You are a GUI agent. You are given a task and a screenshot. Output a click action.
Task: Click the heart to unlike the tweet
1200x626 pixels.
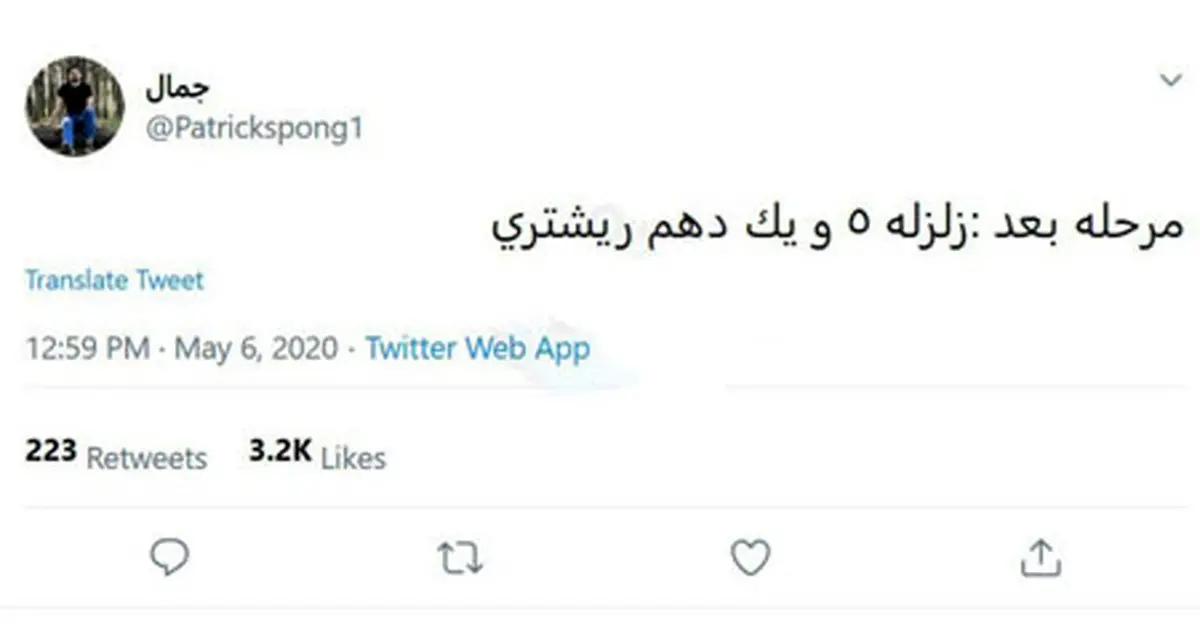752,558
